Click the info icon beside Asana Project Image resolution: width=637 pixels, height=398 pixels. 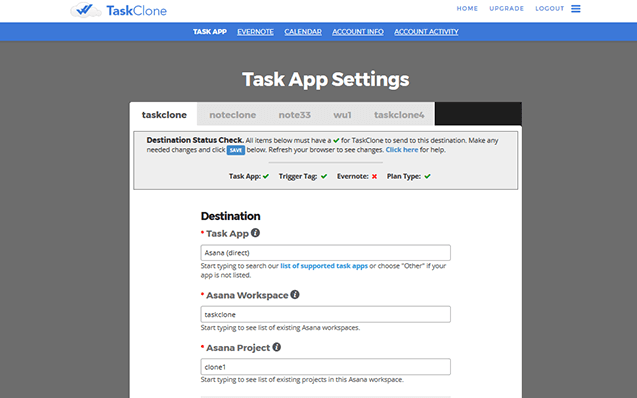coord(277,347)
